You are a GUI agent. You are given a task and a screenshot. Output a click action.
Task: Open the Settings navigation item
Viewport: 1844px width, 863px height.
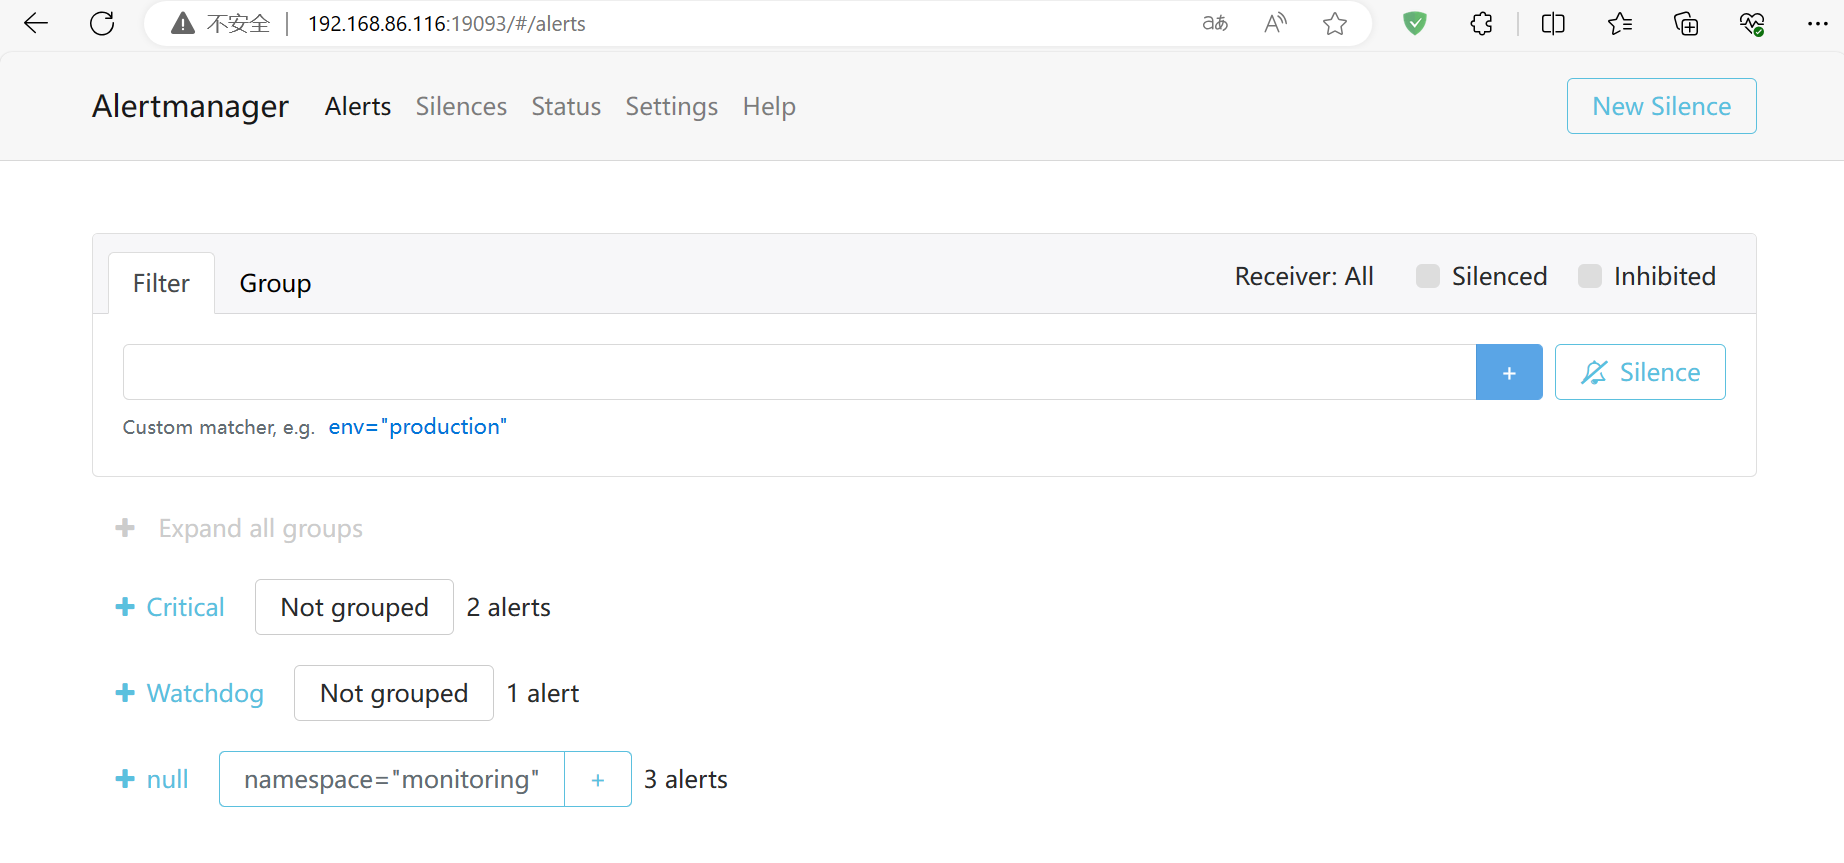click(x=672, y=106)
